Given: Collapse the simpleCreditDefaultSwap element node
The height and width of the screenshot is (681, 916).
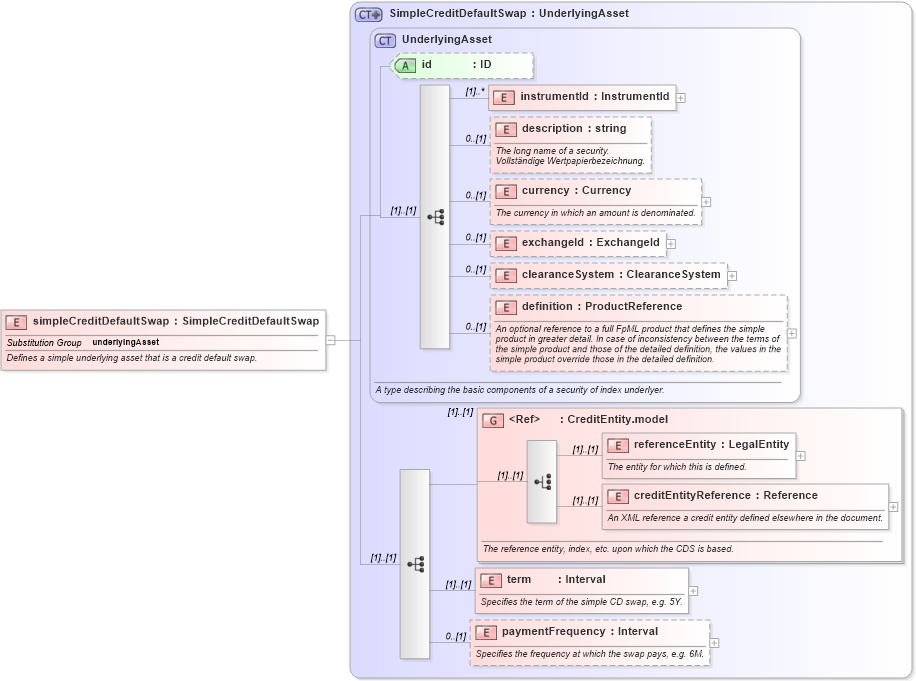Looking at the screenshot, I should [331, 340].
